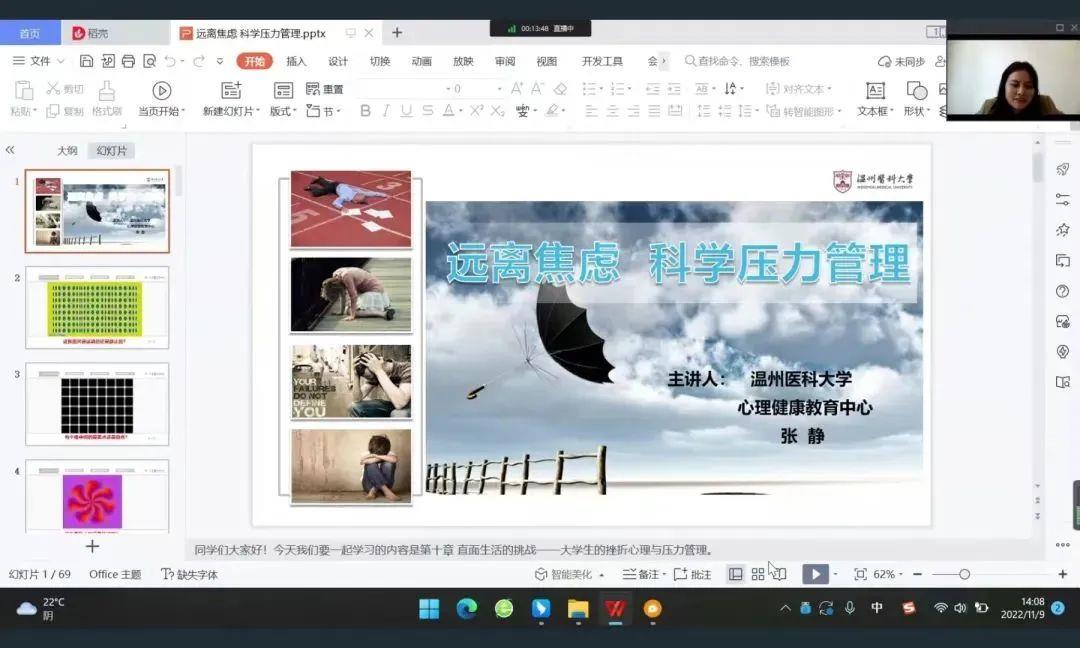Open the 文件 menu dropdown
This screenshot has height=648, width=1080.
(40, 61)
